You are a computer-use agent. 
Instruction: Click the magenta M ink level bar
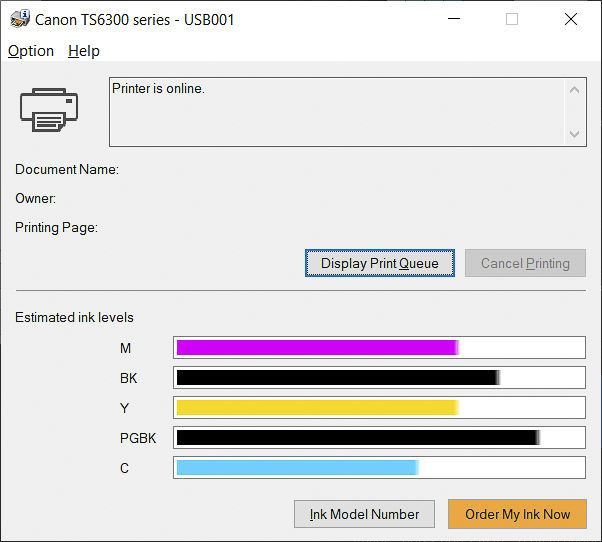tap(379, 347)
